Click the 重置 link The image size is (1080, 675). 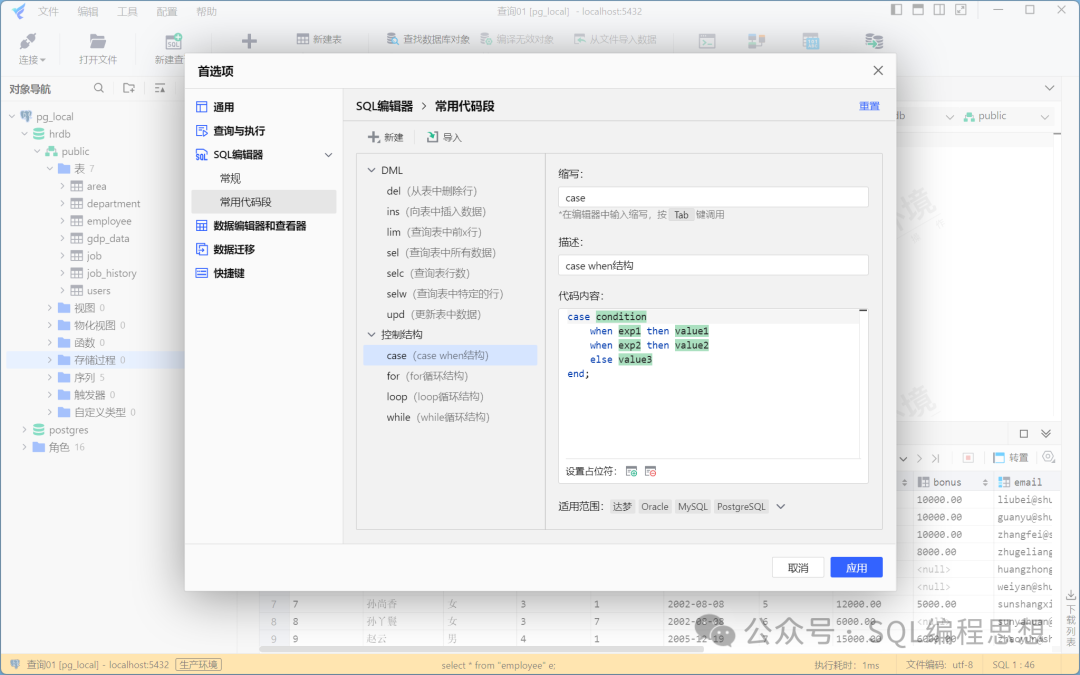(x=869, y=106)
